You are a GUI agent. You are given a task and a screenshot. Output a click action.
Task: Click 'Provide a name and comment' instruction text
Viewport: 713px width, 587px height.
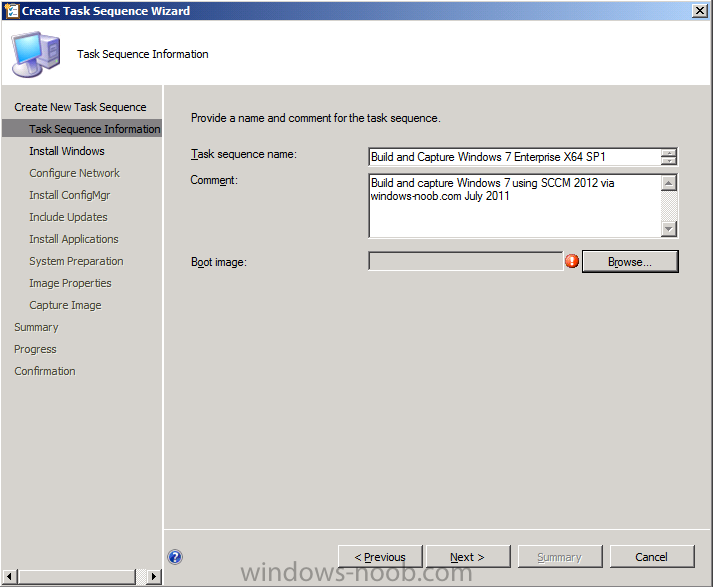316,118
